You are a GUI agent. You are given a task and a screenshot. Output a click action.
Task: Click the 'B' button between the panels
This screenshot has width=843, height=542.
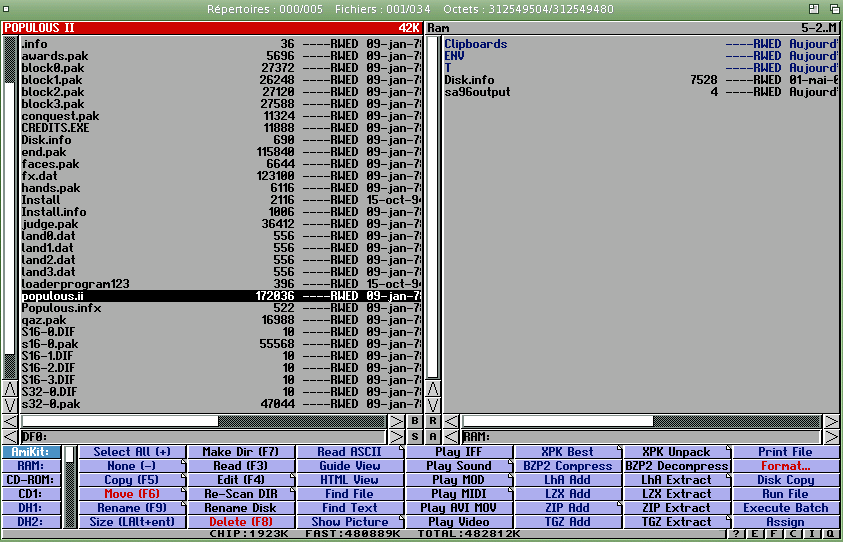(x=415, y=421)
